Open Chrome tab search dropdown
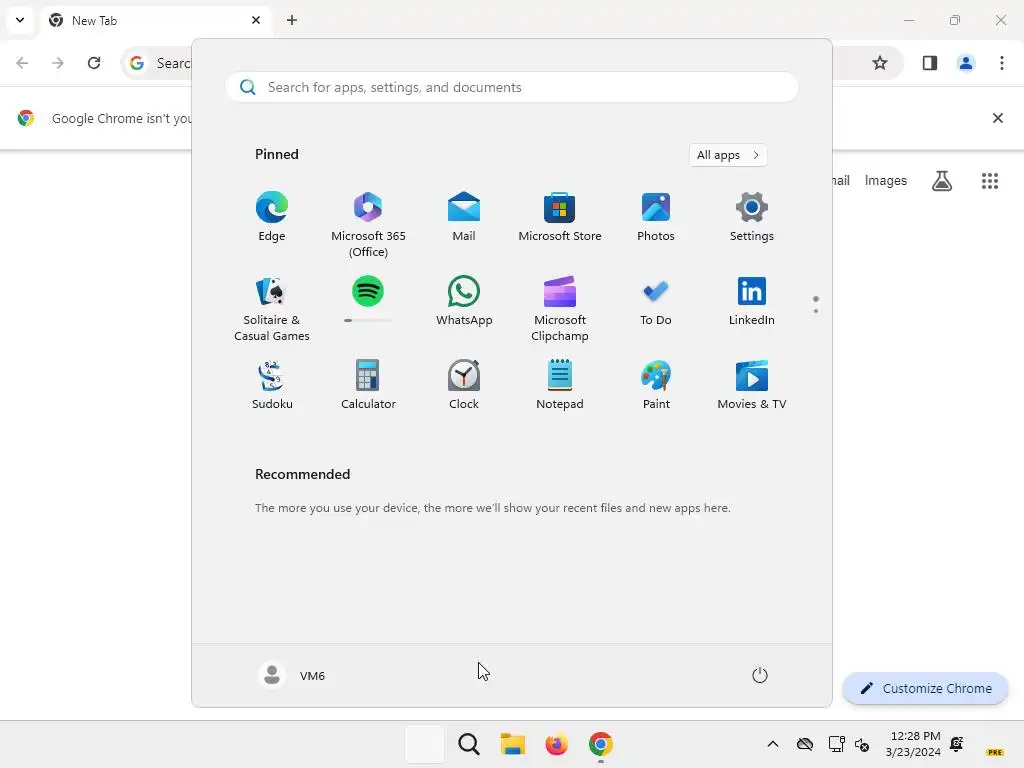Viewport: 1024px width, 768px height. 20,20
